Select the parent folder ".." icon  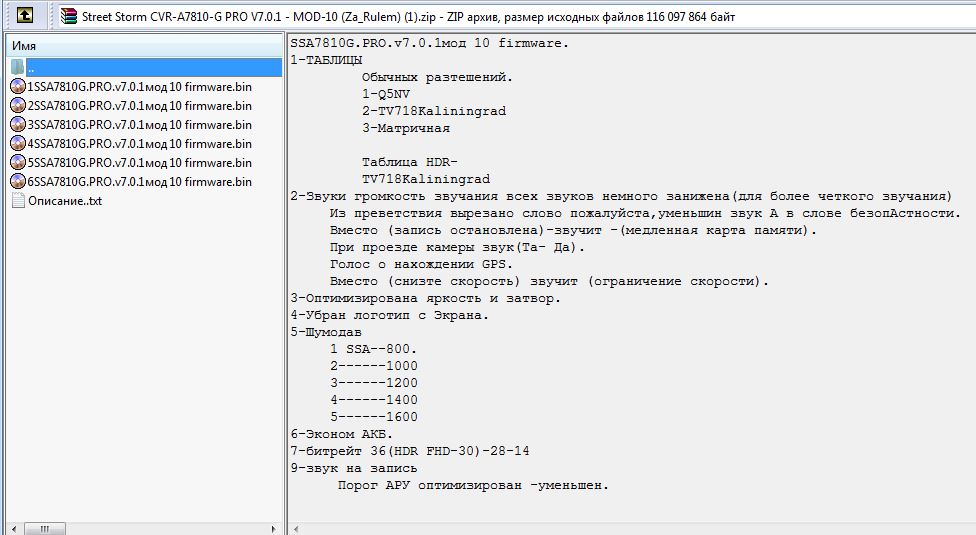point(18,67)
